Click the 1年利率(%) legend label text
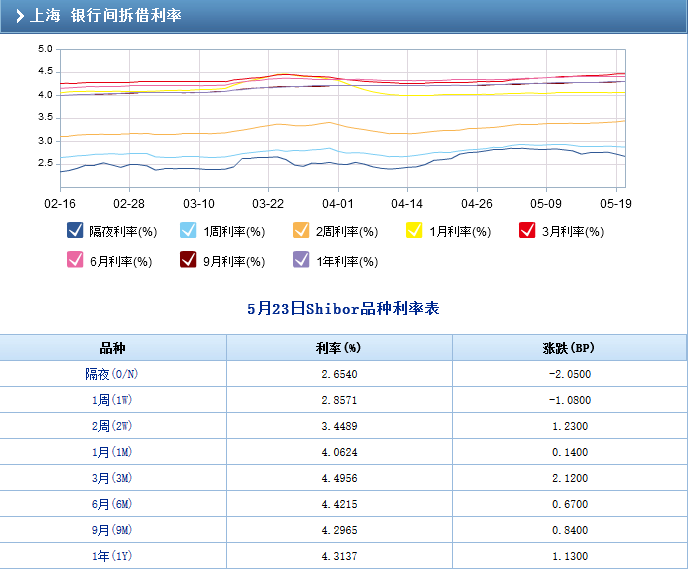Image resolution: width=688 pixels, height=569 pixels. click(x=347, y=261)
